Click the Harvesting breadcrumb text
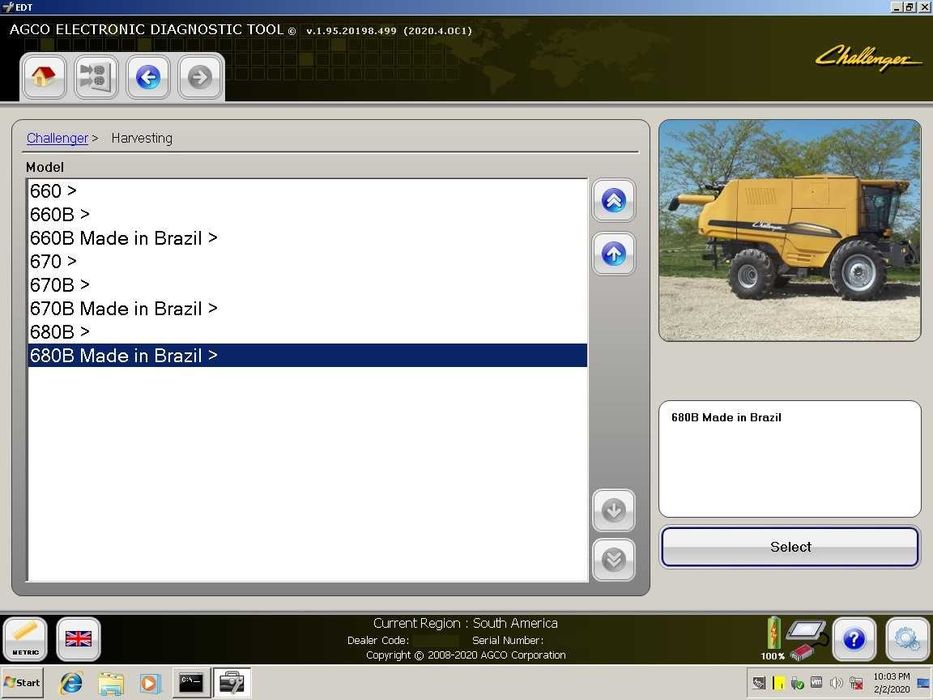The height and width of the screenshot is (700, 933). point(142,138)
